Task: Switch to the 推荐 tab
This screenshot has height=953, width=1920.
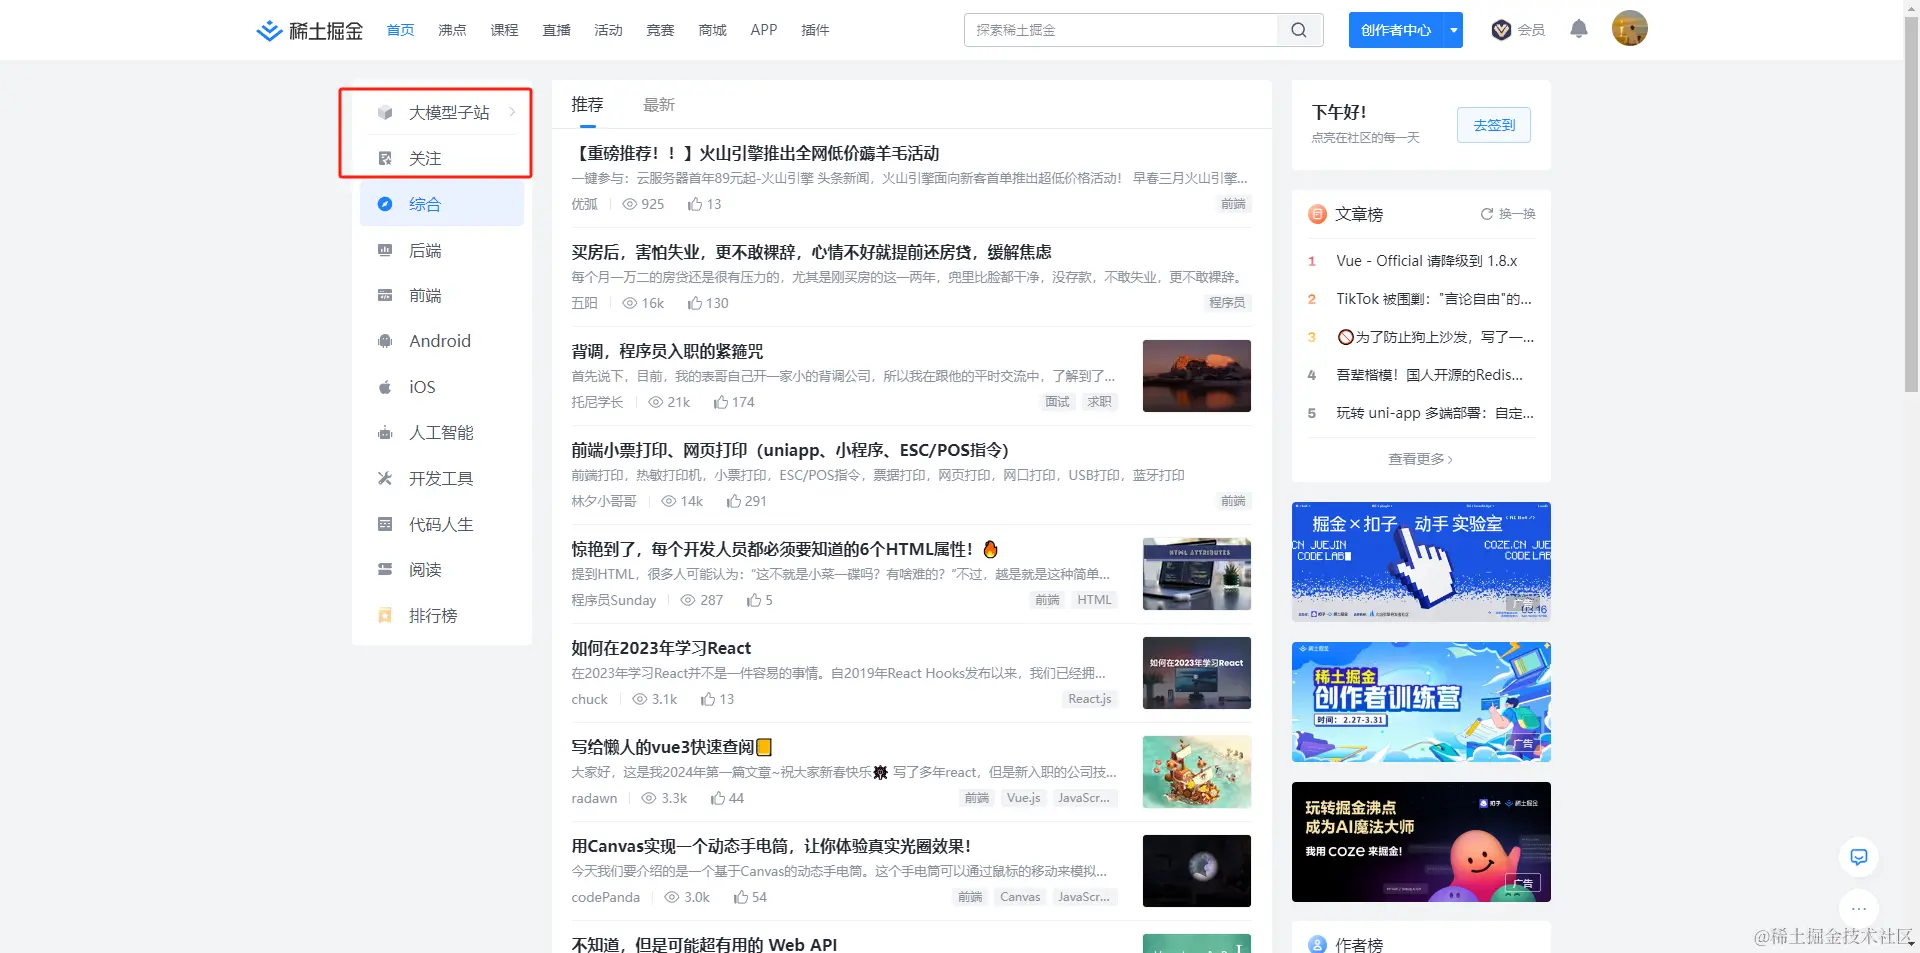Action: [588, 104]
